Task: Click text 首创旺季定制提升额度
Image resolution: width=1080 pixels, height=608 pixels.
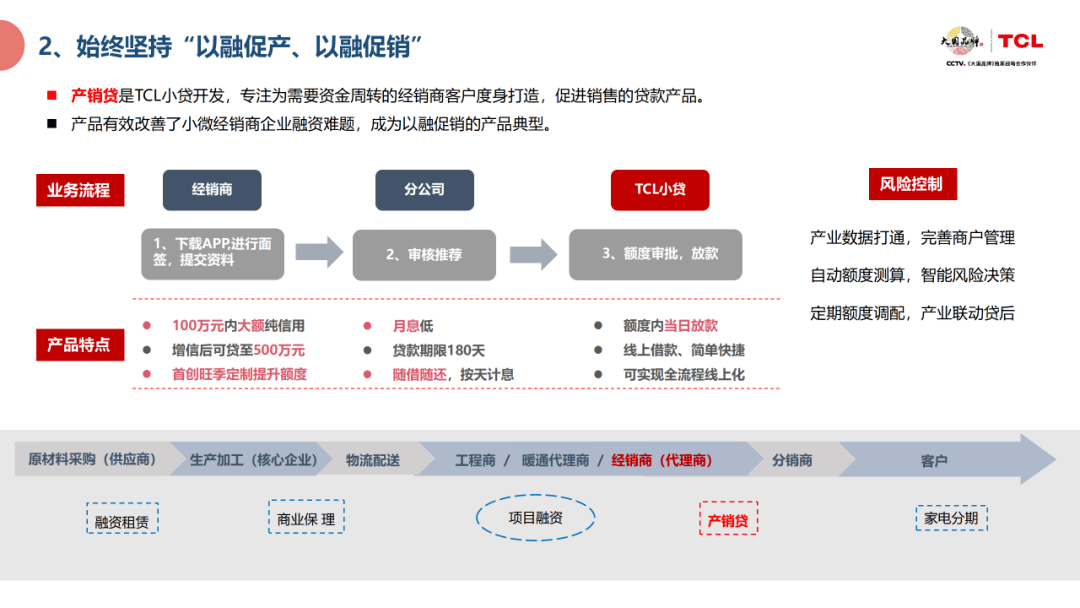Action: [x=239, y=374]
